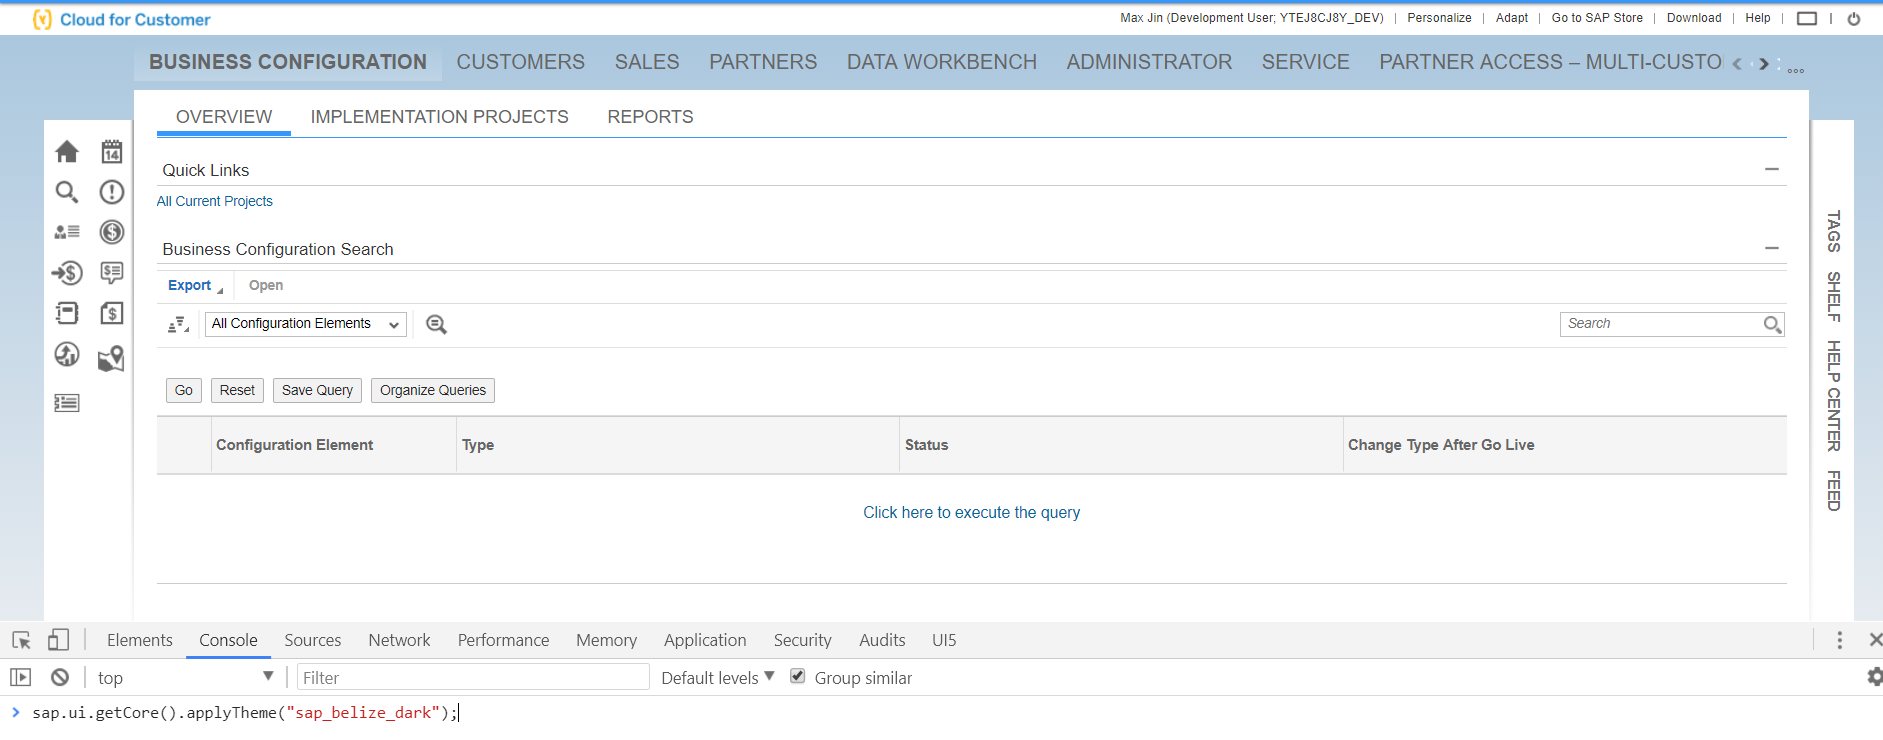Click the Reset button
This screenshot has height=740, width=1883.
click(237, 390)
